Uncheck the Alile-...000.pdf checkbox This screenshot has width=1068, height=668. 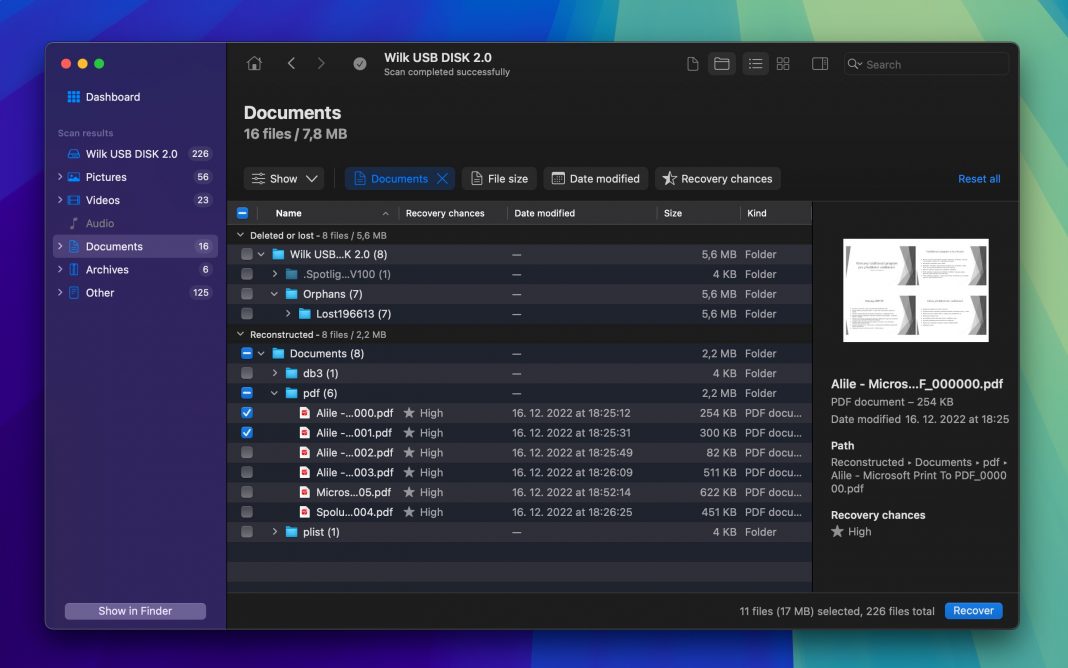[x=245, y=412]
